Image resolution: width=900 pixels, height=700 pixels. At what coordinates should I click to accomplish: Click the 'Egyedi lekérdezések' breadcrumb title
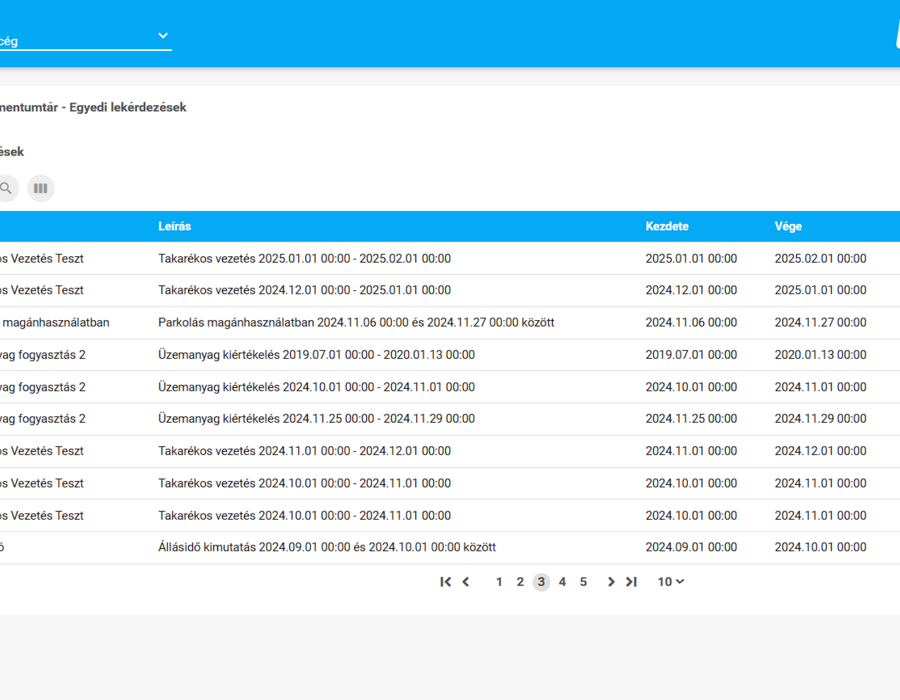click(x=128, y=107)
